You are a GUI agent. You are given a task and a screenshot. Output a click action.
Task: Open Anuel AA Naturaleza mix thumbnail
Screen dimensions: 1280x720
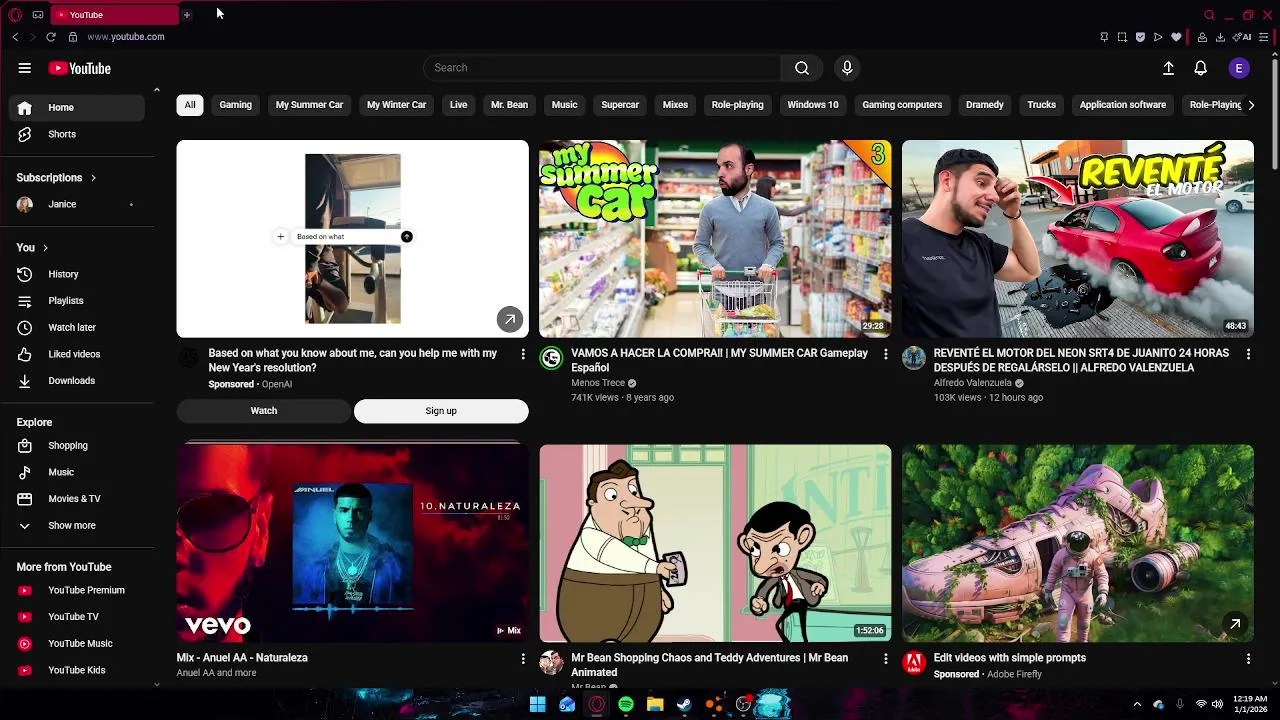click(353, 543)
